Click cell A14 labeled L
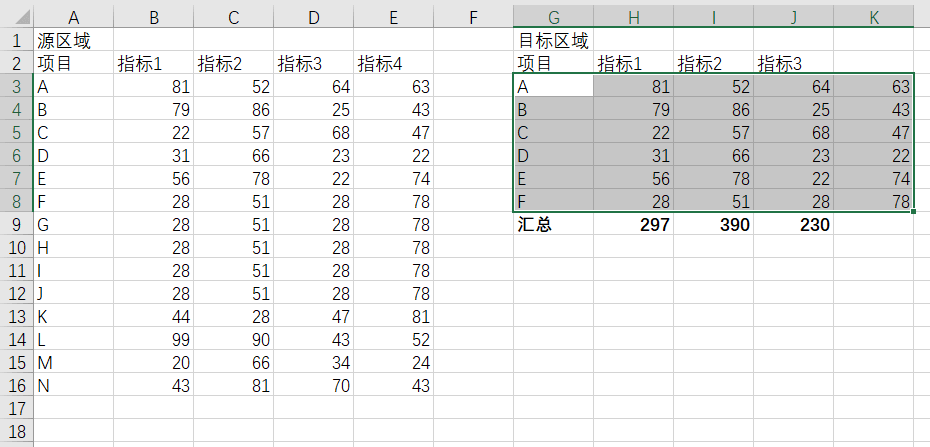930x447 pixels. click(x=74, y=340)
